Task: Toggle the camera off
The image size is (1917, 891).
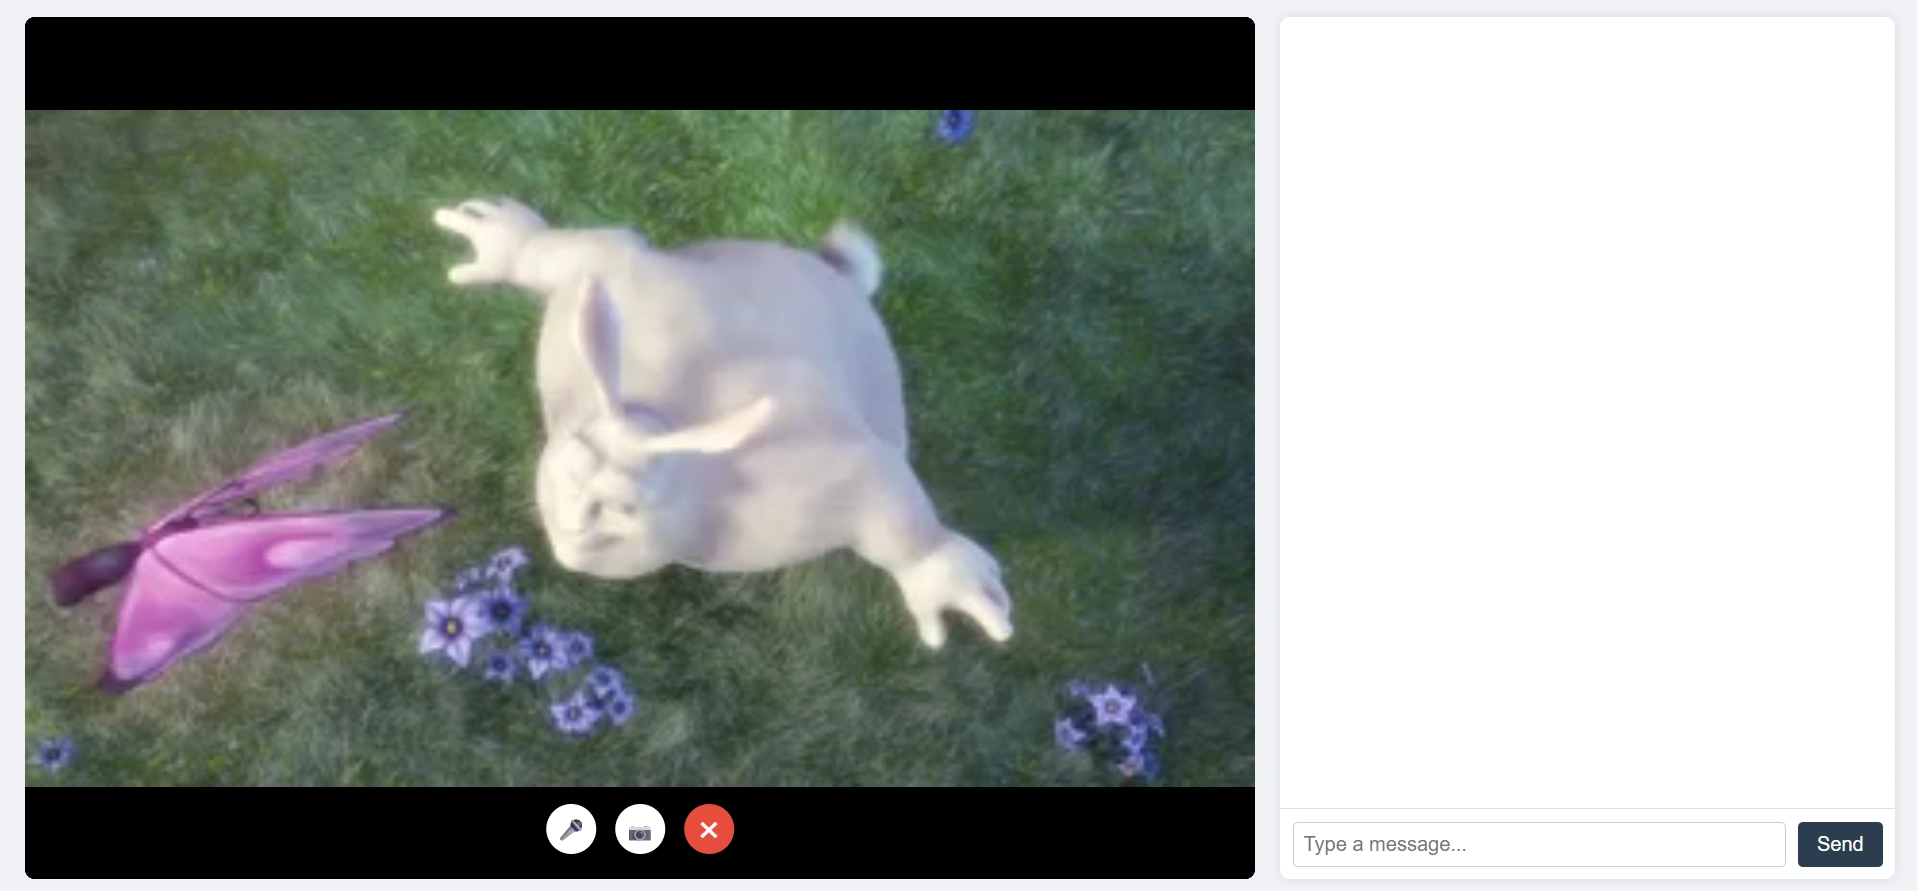Action: tap(640, 829)
